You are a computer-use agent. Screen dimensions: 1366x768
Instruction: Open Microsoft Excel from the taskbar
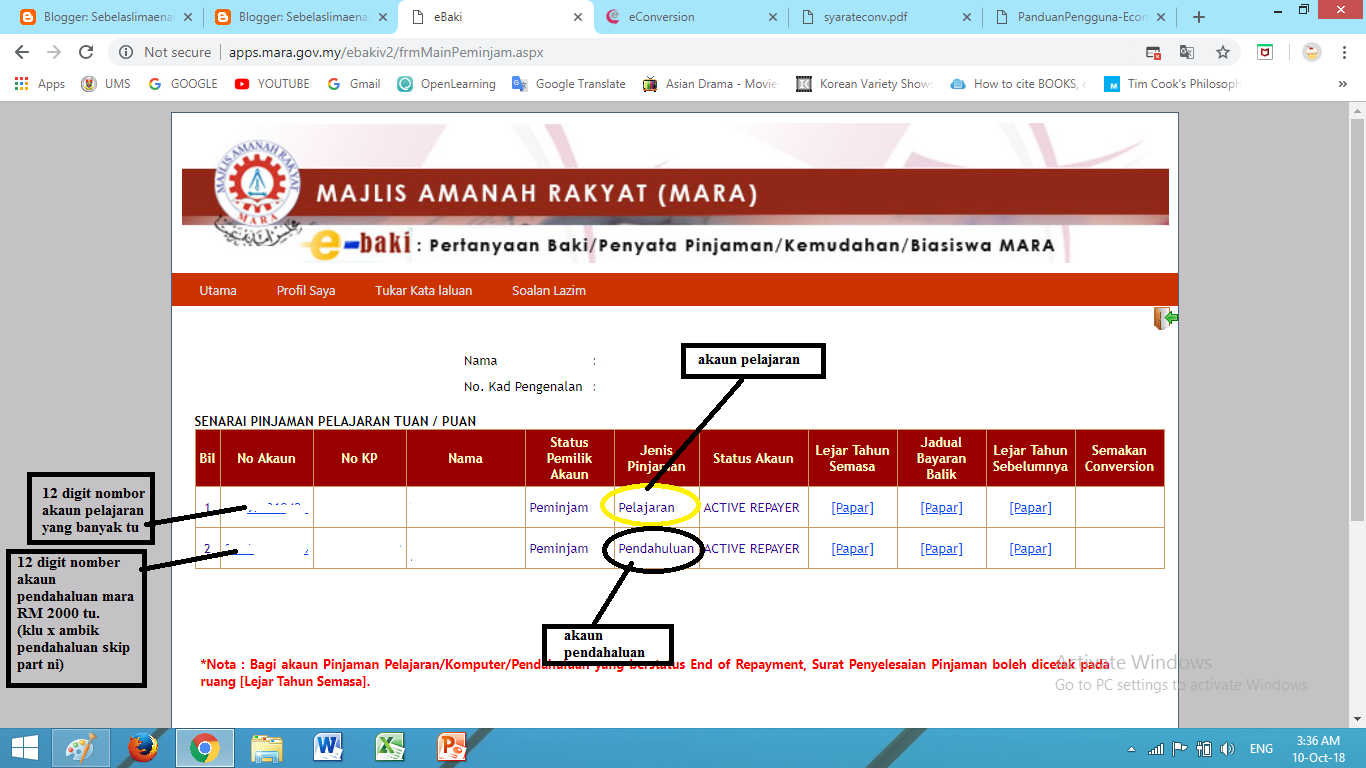[390, 748]
